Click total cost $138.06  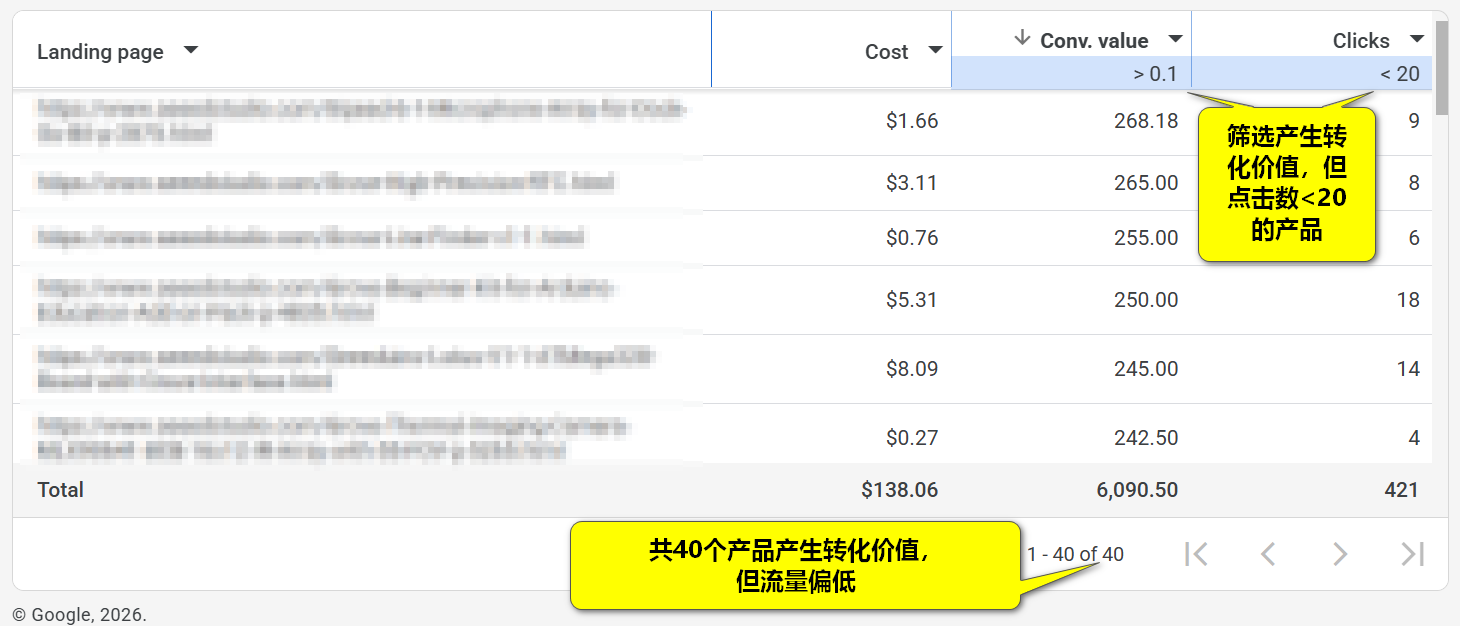[x=900, y=490]
